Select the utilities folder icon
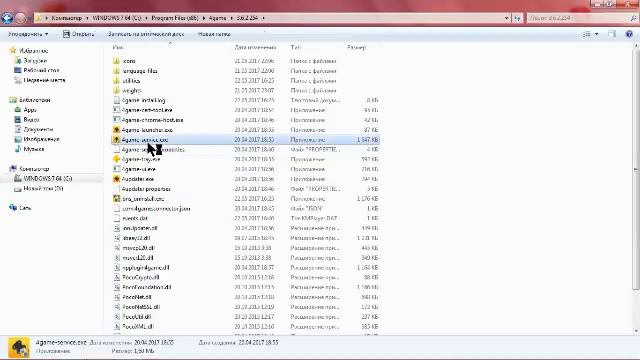The image size is (640, 360). [116, 80]
